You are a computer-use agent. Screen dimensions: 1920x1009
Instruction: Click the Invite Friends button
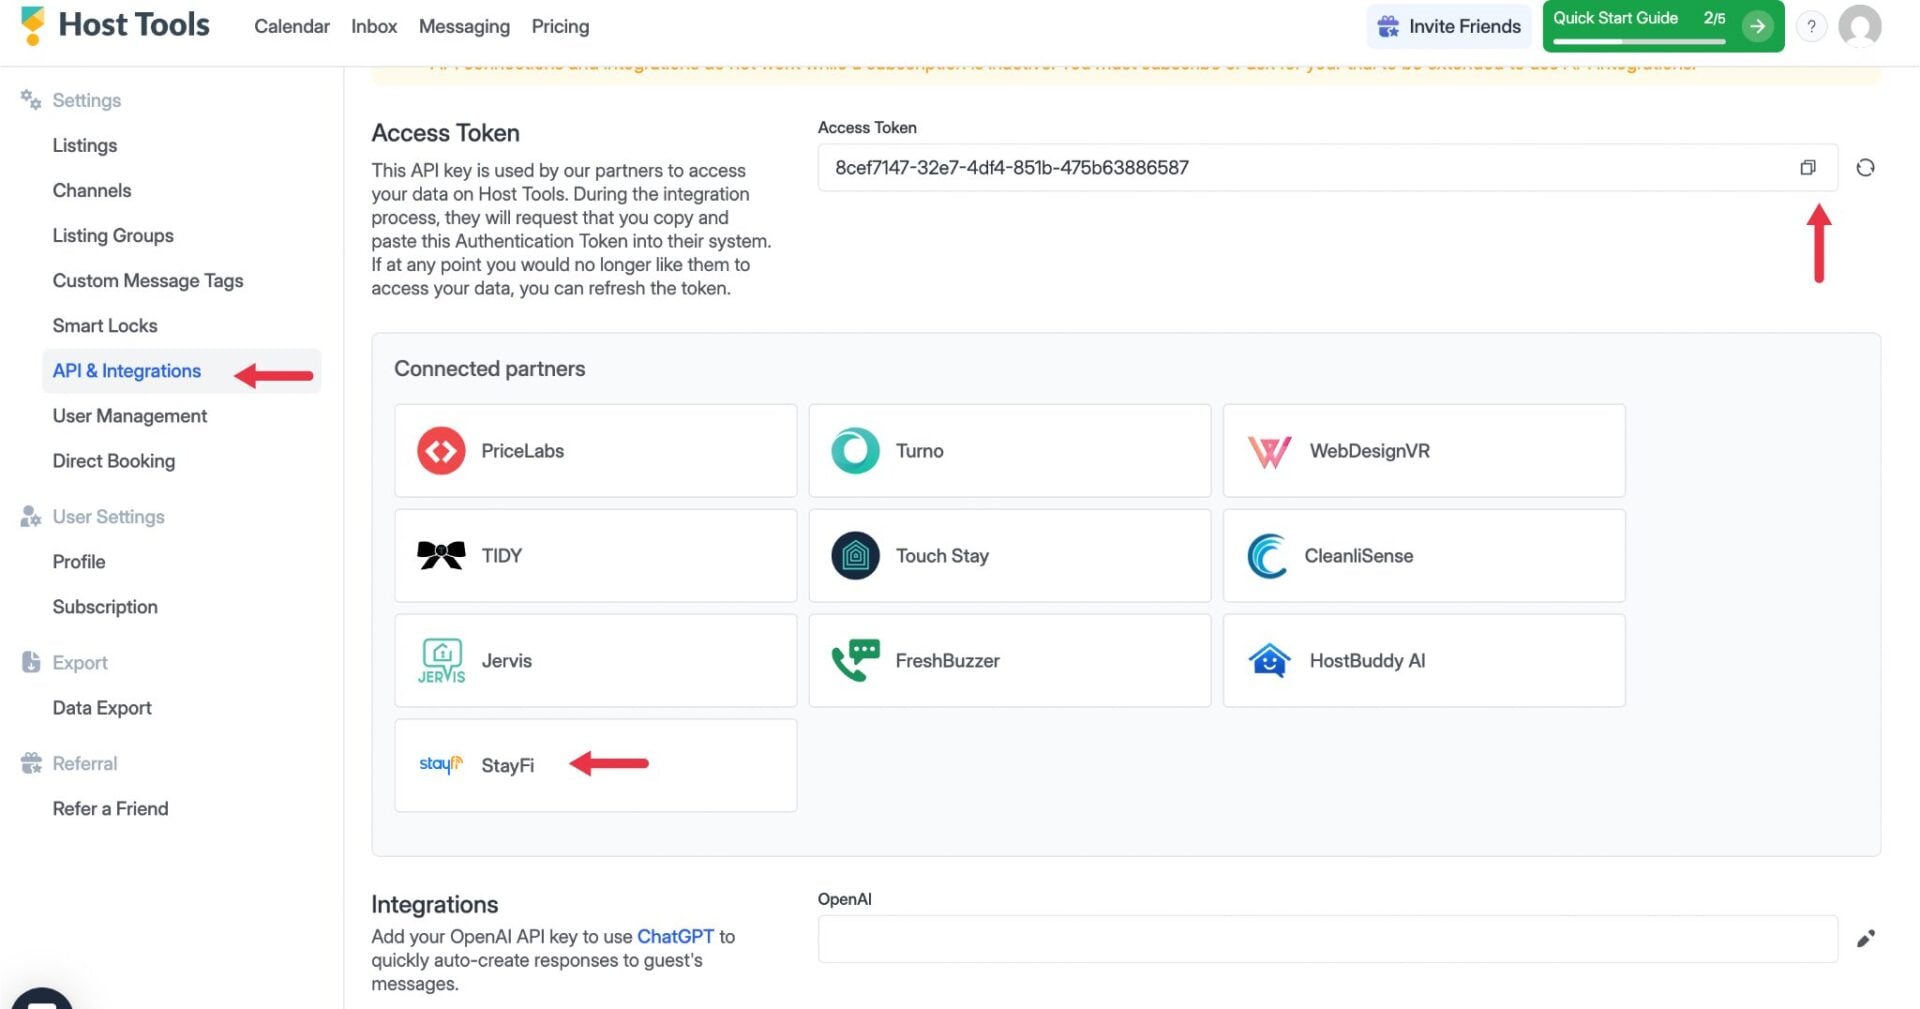tap(1448, 27)
